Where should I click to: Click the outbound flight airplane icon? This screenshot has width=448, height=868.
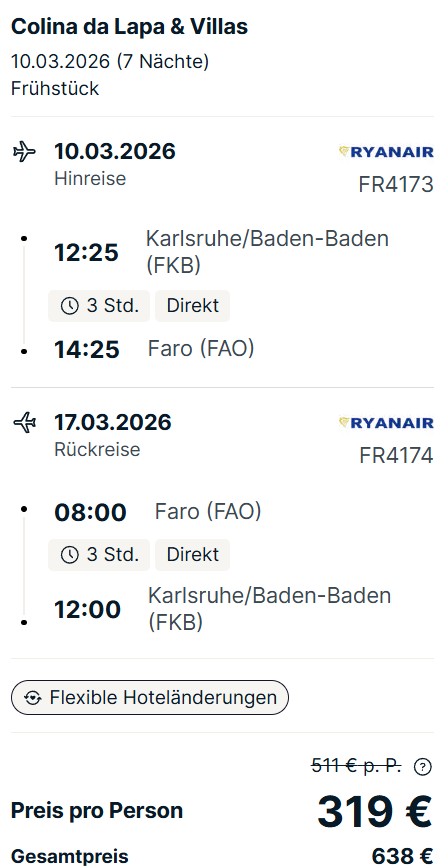tap(24, 151)
